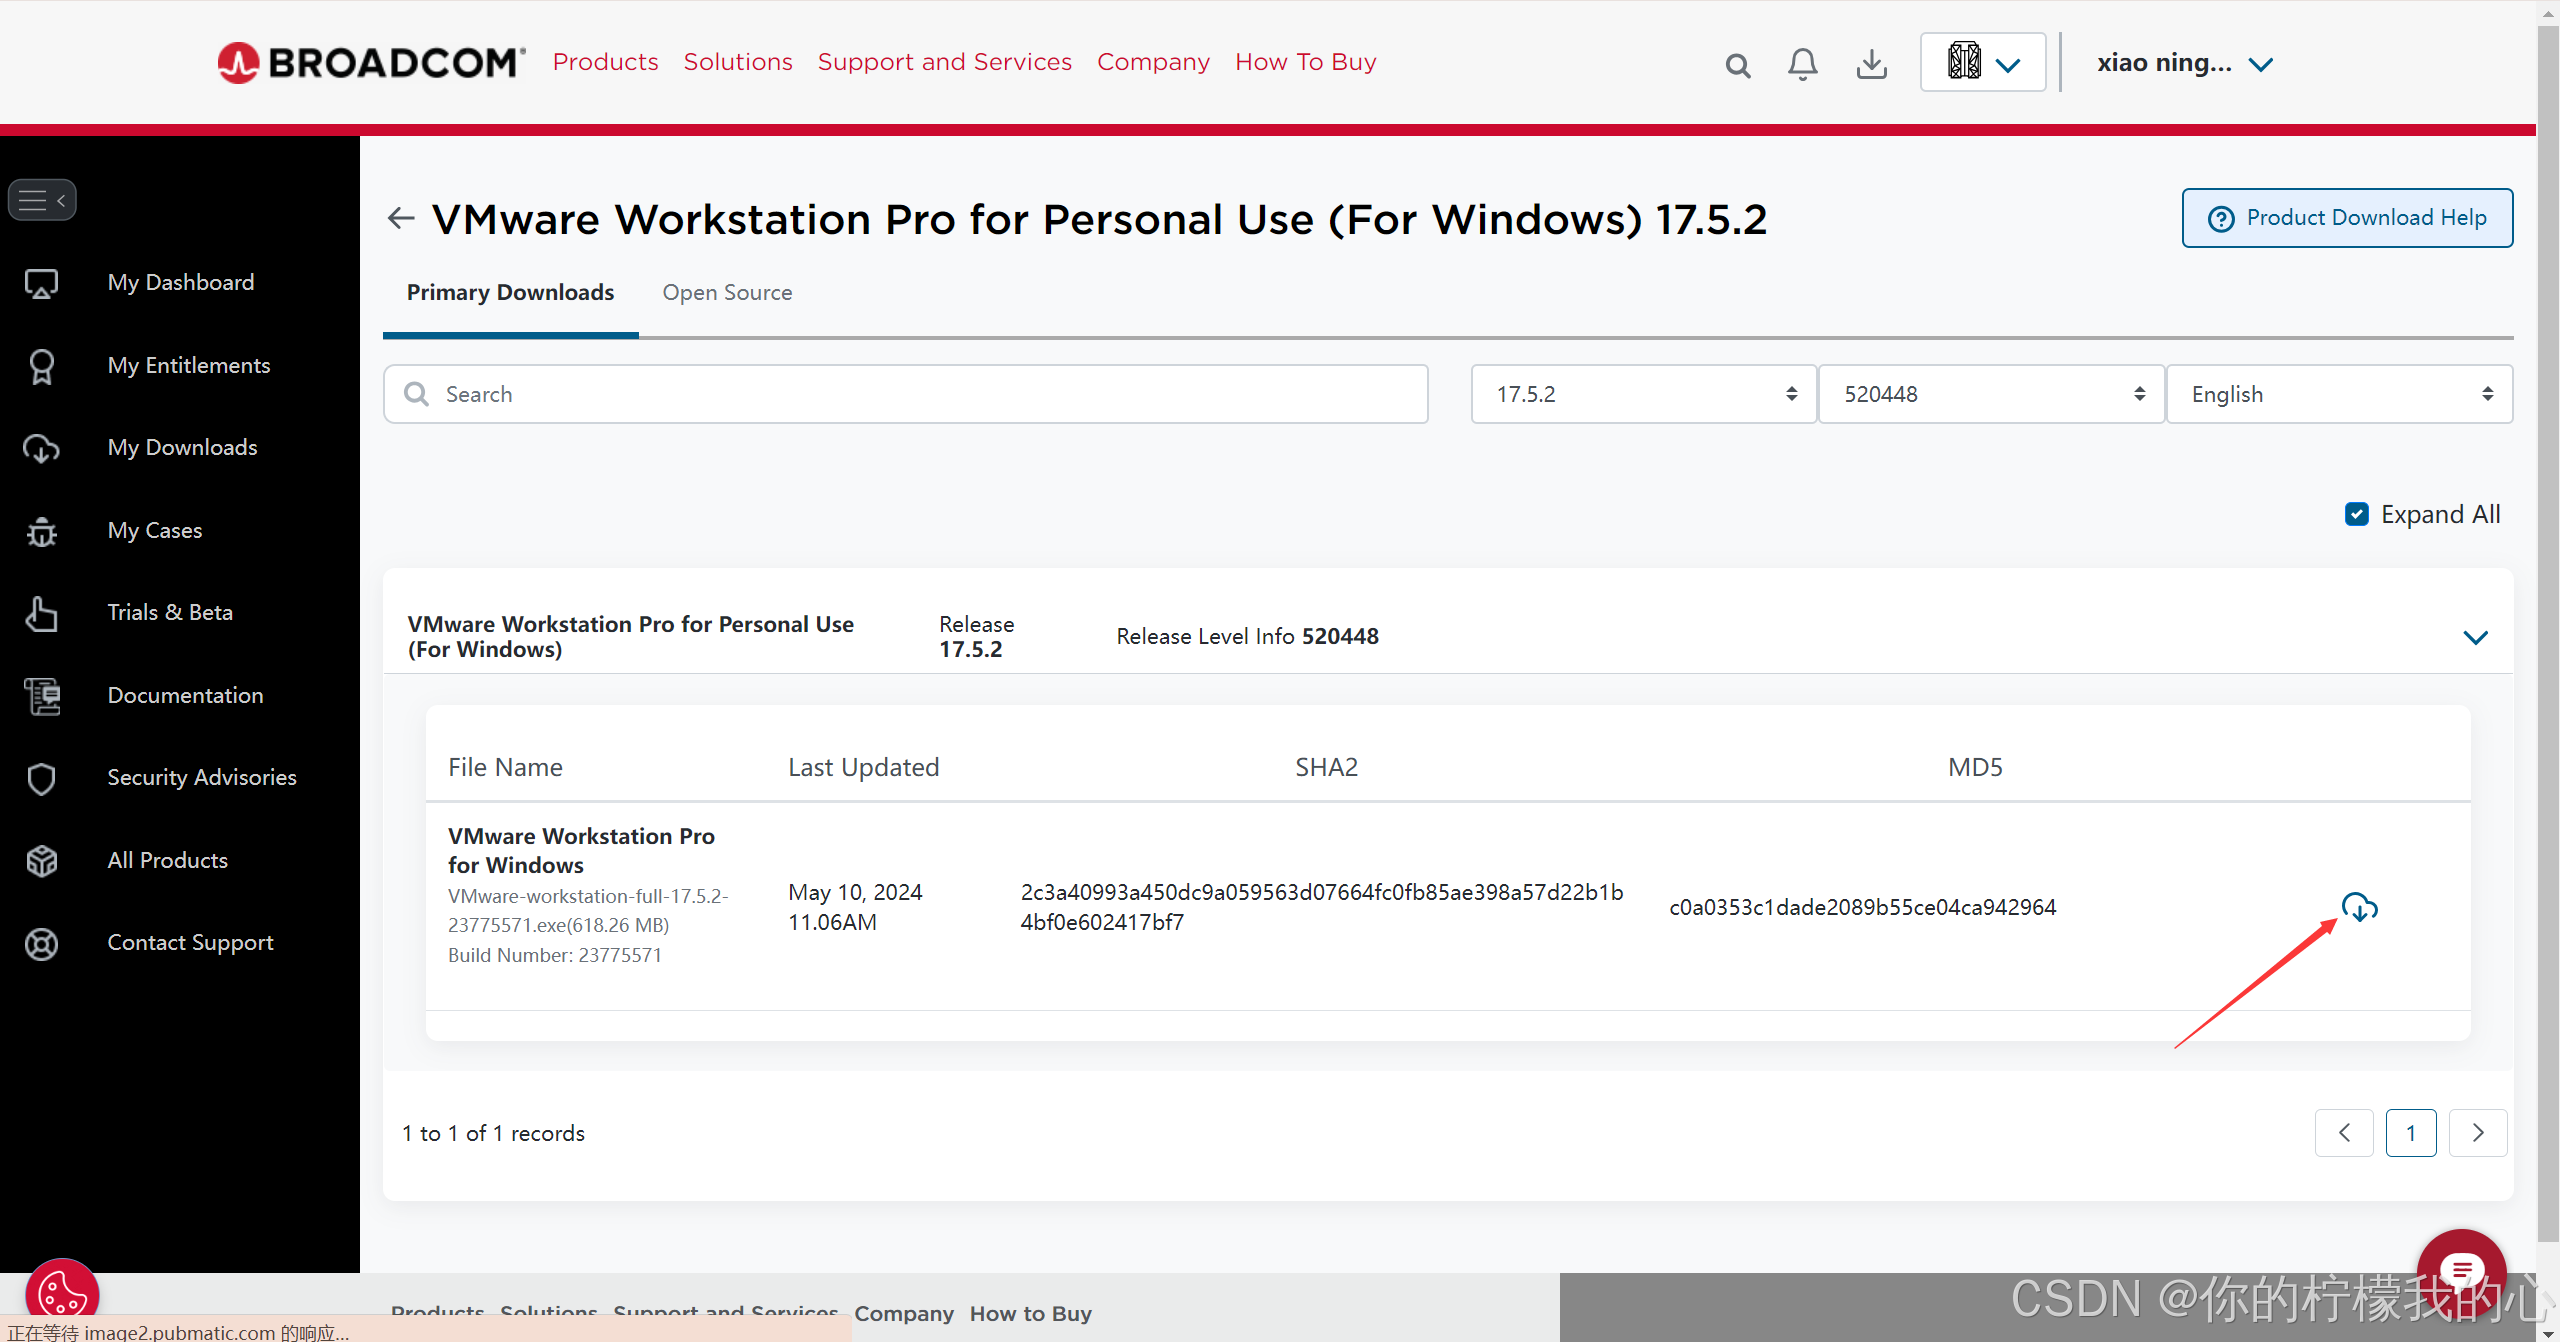Open notifications bell icon
This screenshot has height=1342, width=2560.
(x=1802, y=64)
